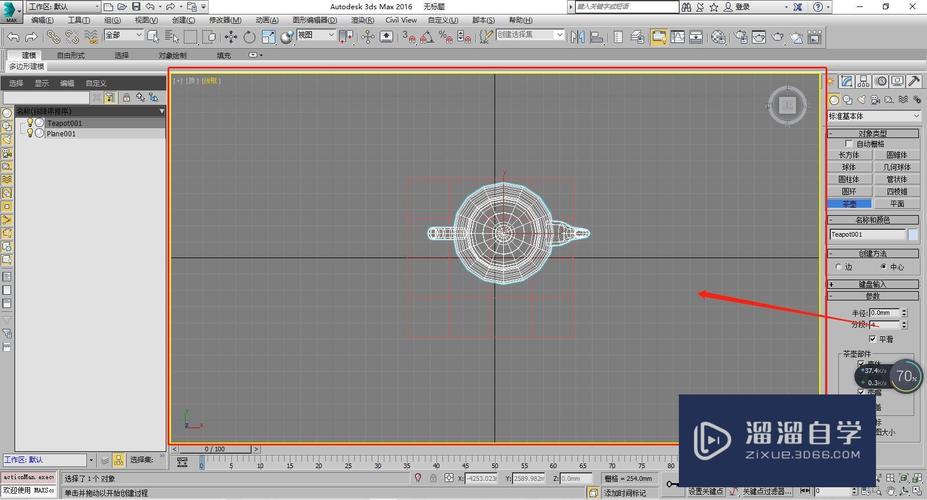Select the 边 creation method radio button
Viewport: 927px width, 500px height.
838,267
